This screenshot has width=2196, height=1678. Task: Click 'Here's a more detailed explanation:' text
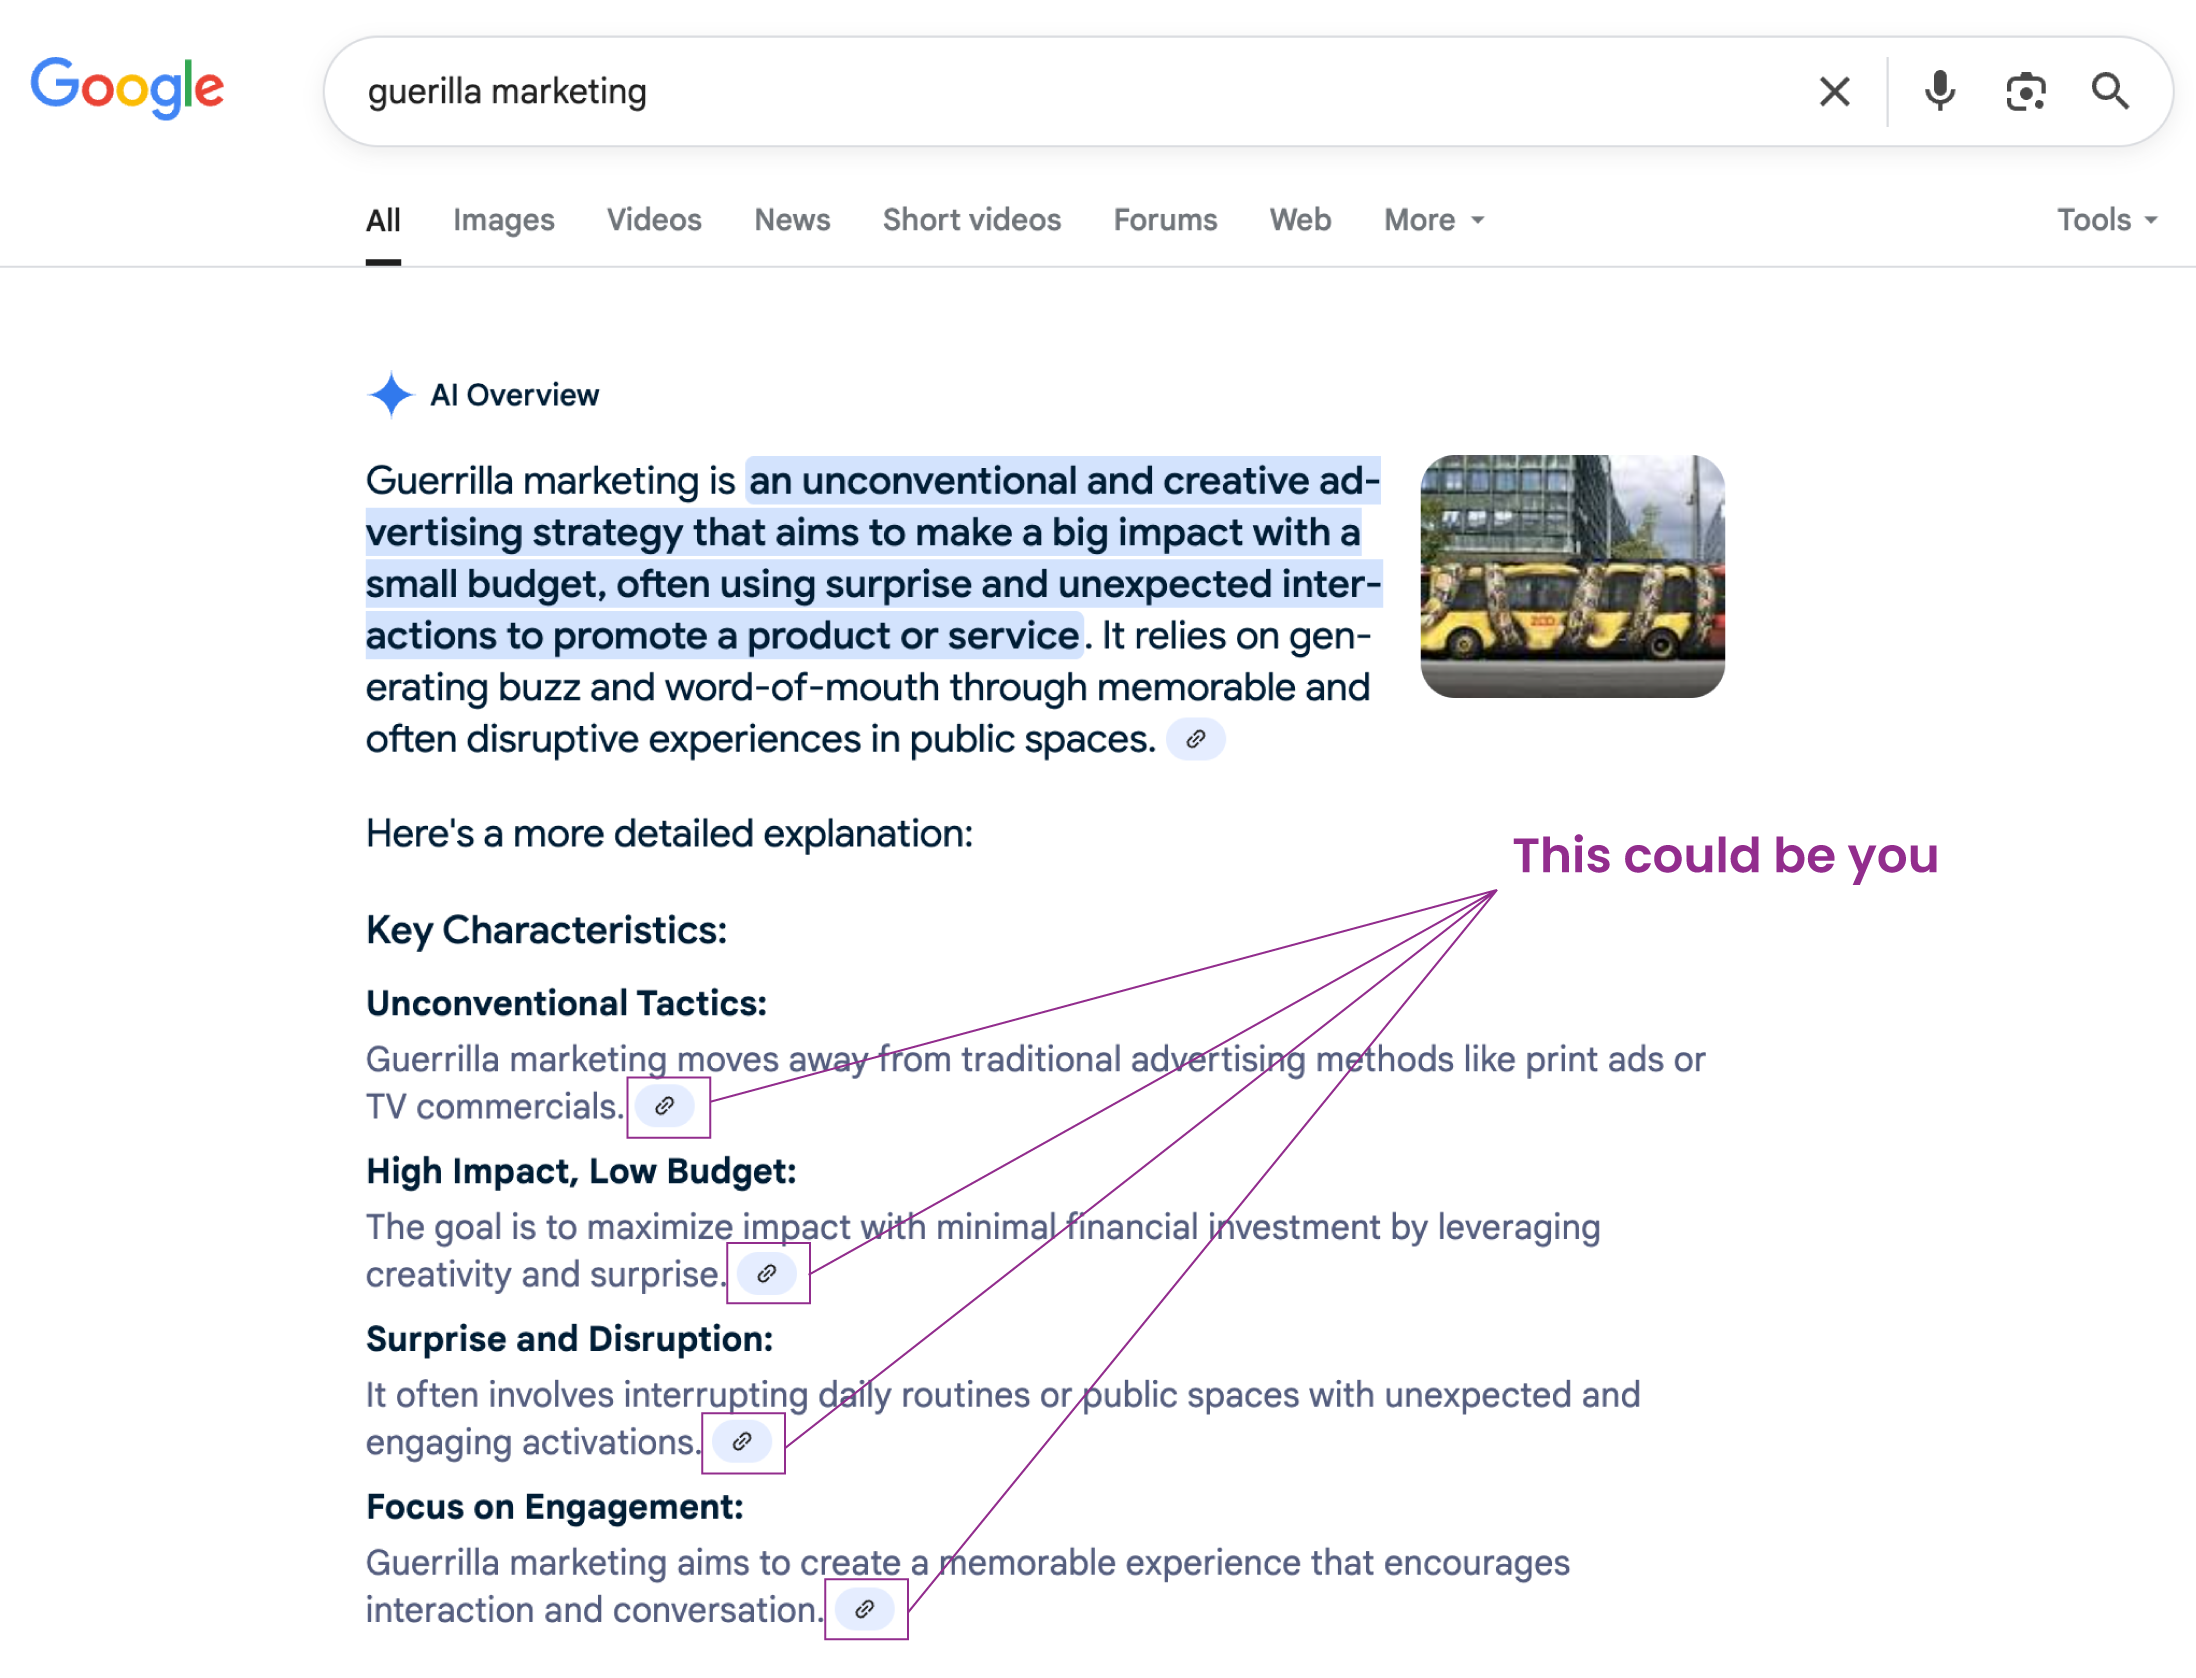(x=669, y=834)
